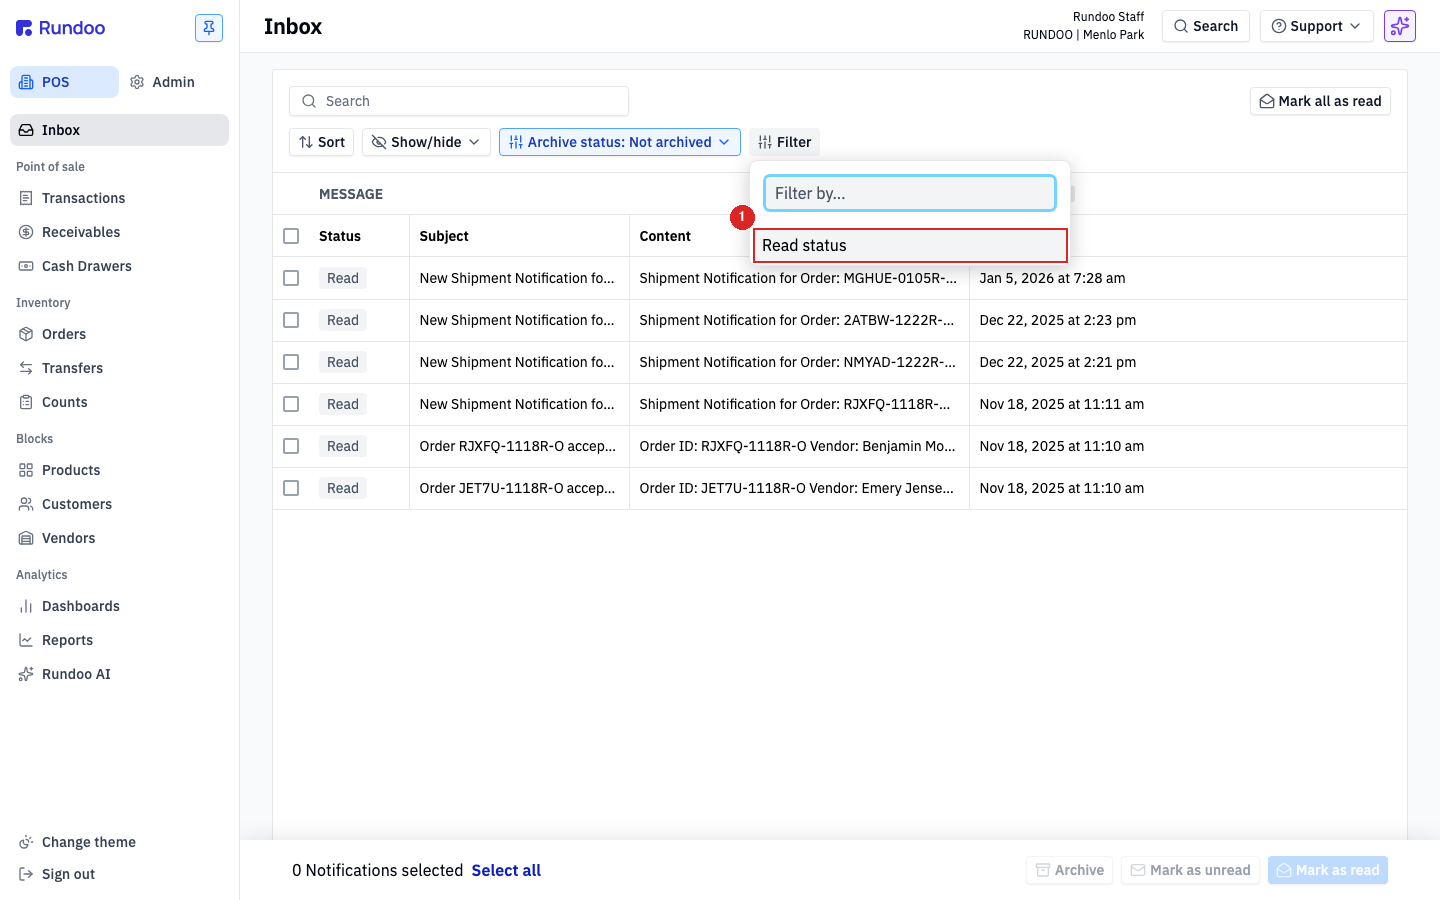Open message 'Order ID: JET7U-1118R-O Vendor: Emery Jense...'
The width and height of the screenshot is (1440, 900).
[797, 488]
